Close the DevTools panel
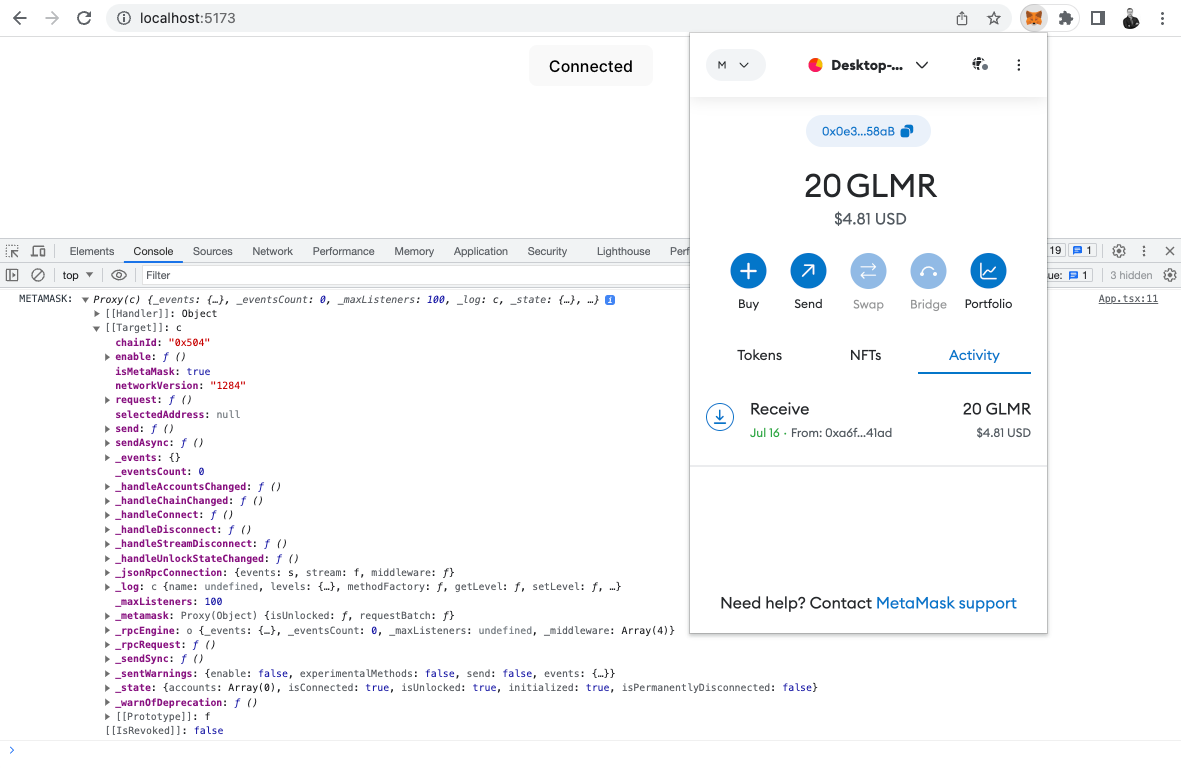1181x768 pixels. (1170, 251)
